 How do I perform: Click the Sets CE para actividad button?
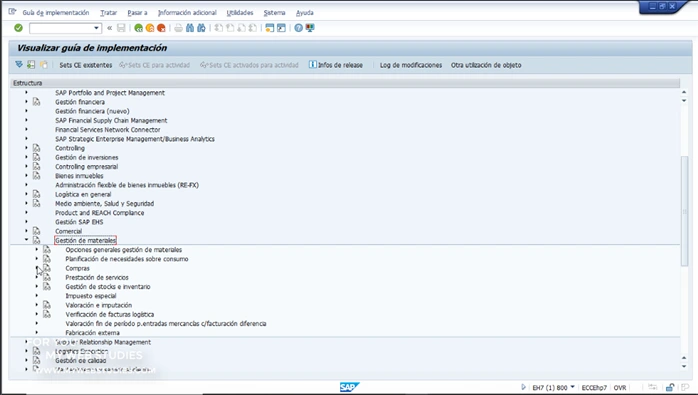(x=154, y=65)
